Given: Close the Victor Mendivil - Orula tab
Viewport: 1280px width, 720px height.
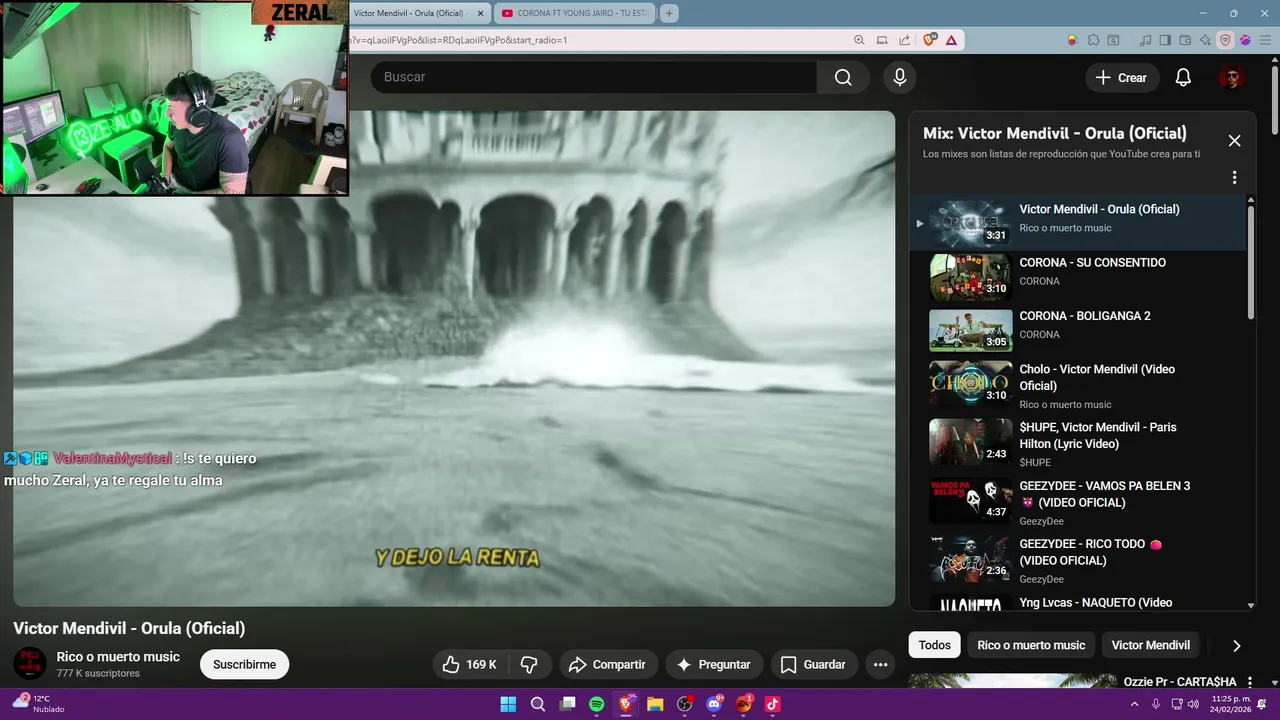Looking at the screenshot, I should pos(480,13).
